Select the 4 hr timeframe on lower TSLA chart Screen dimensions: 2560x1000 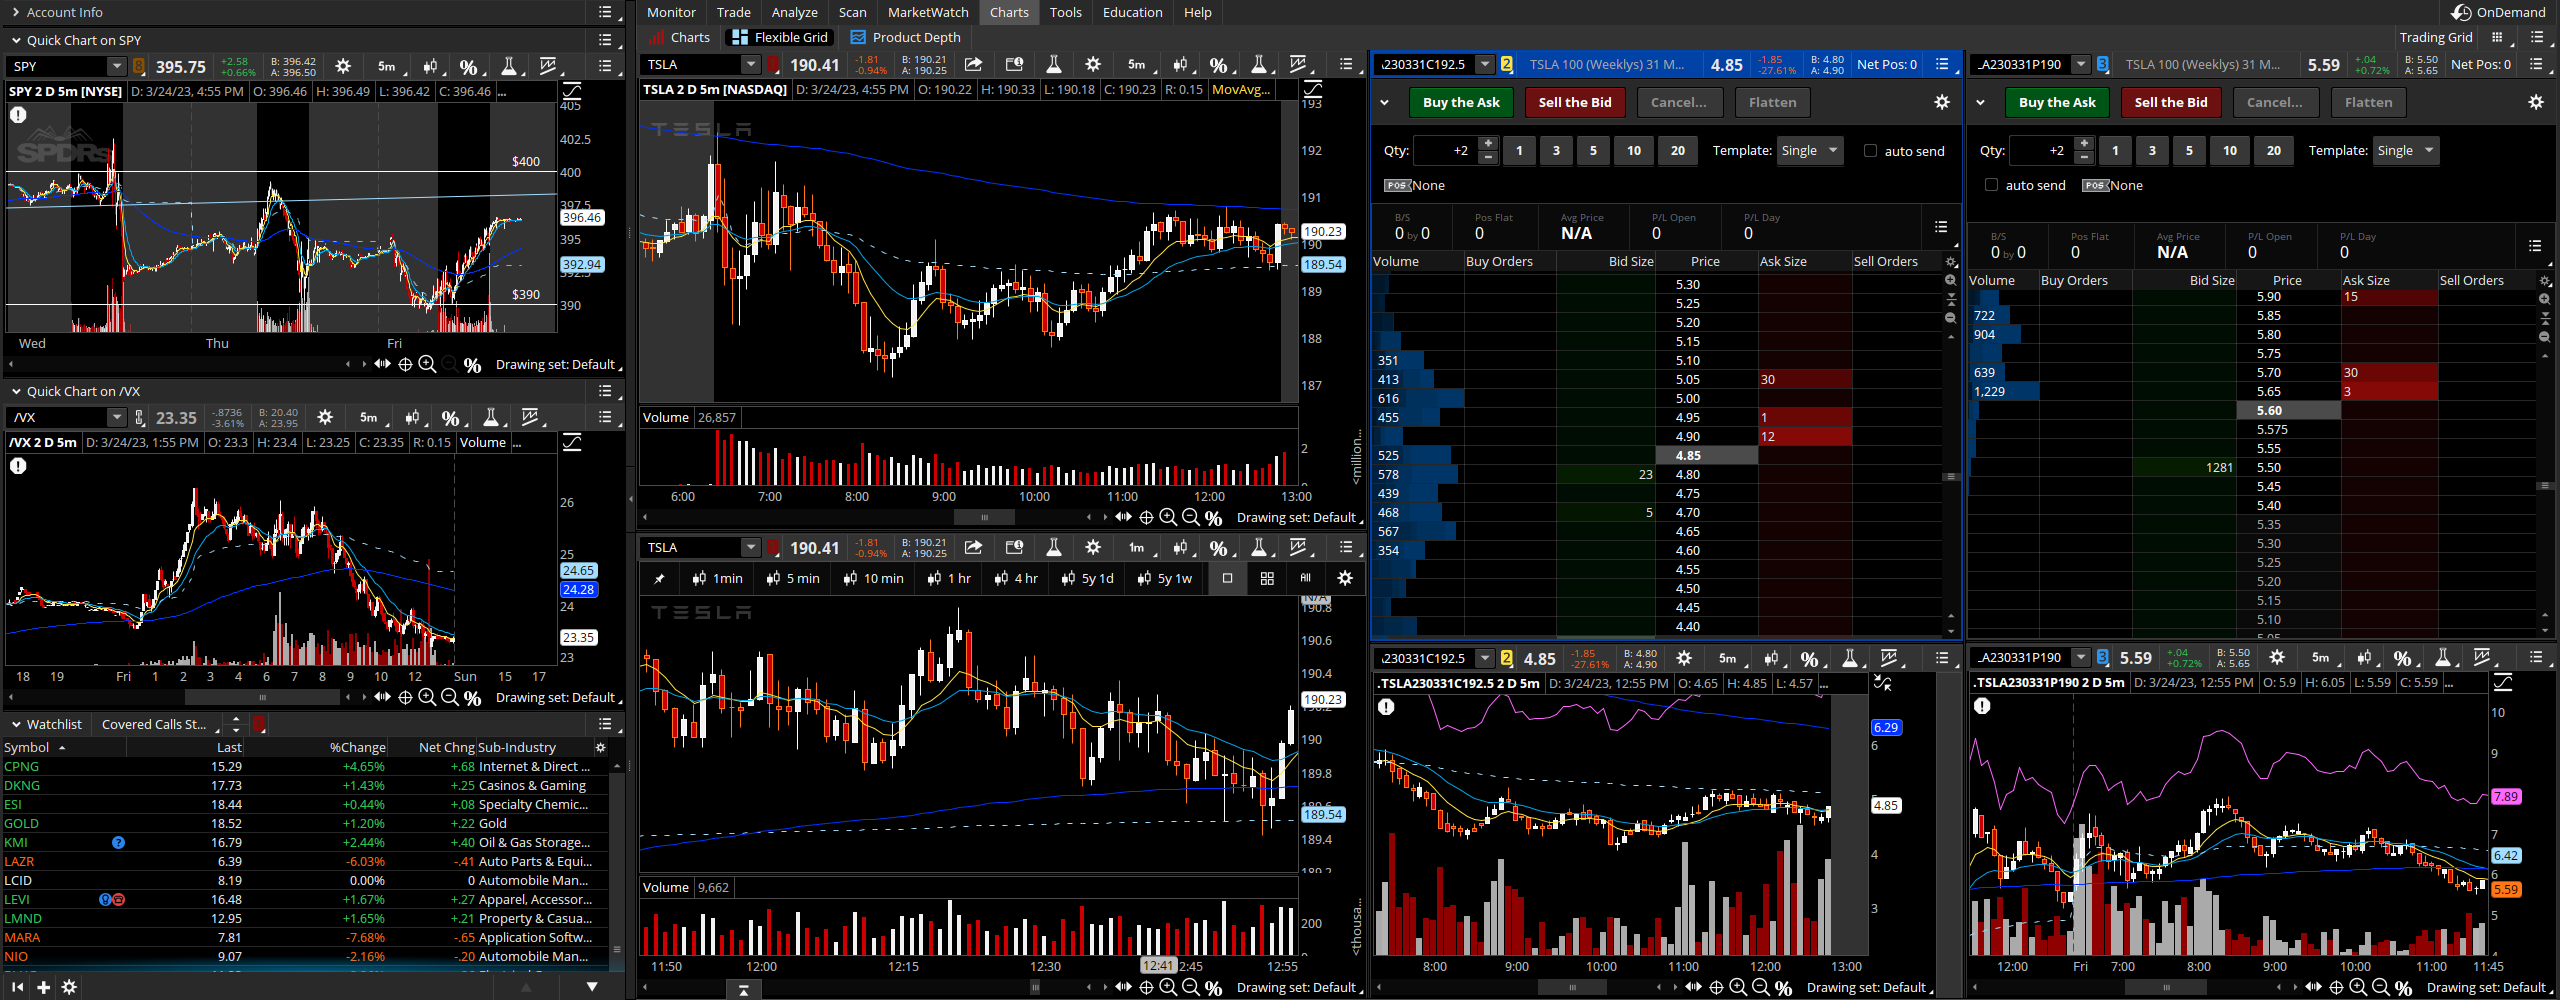point(1016,578)
